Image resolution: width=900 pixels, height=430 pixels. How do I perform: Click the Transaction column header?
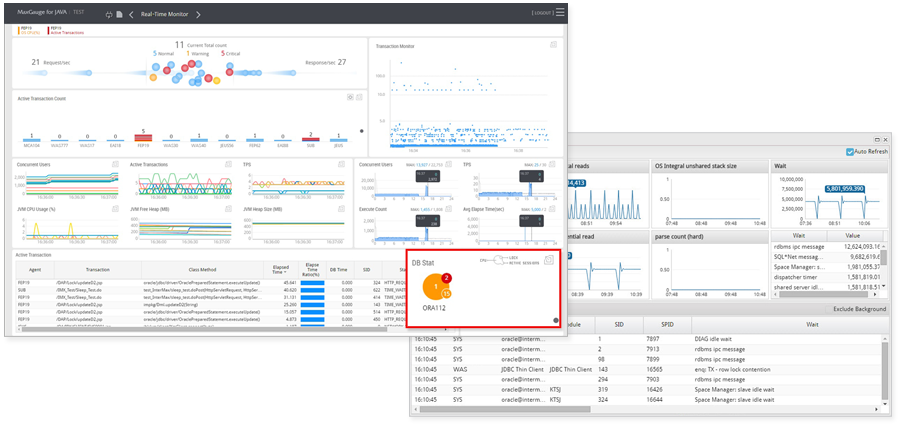[x=98, y=269]
